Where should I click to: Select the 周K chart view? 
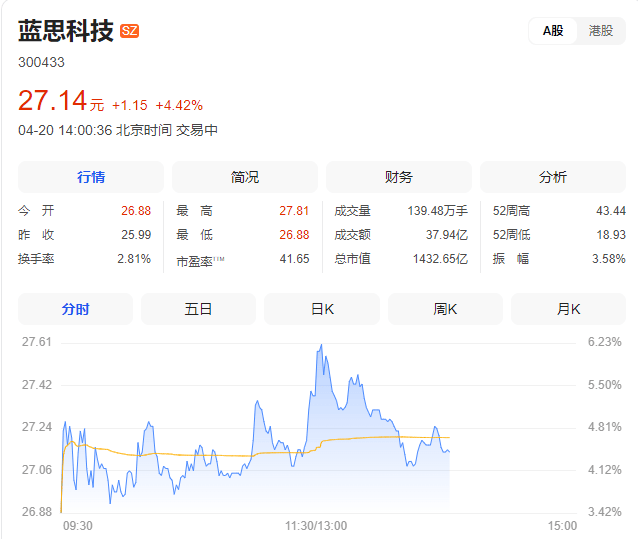[x=445, y=309]
